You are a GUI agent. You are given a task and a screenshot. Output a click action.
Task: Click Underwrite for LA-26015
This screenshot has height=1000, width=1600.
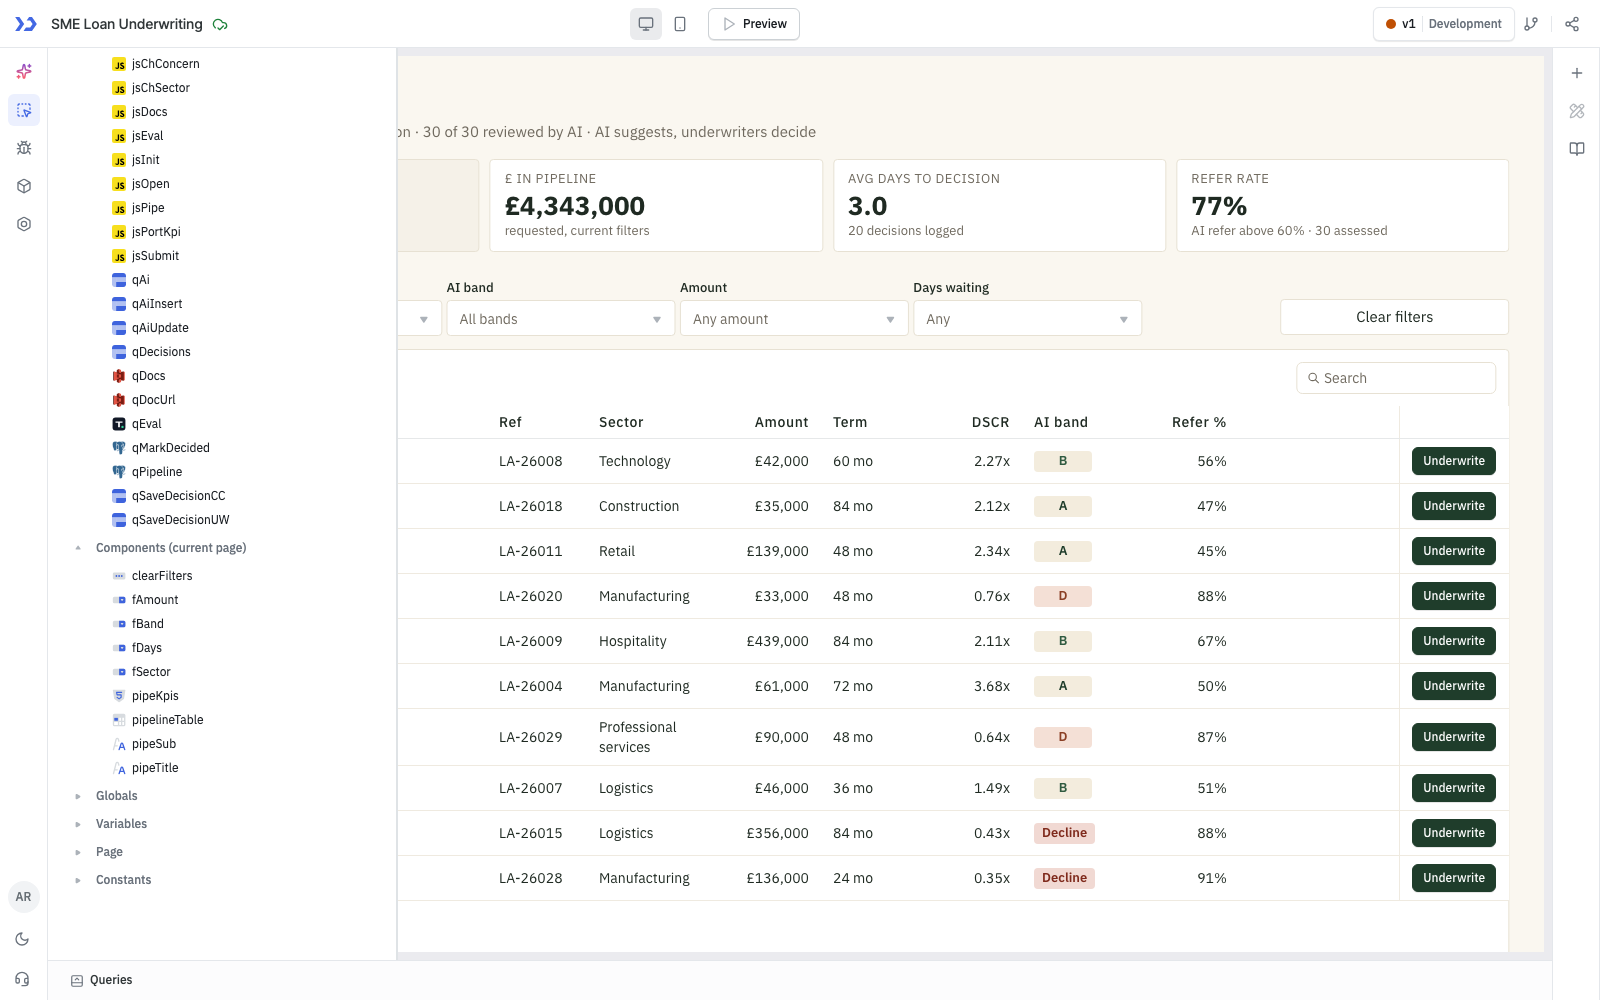(x=1454, y=833)
